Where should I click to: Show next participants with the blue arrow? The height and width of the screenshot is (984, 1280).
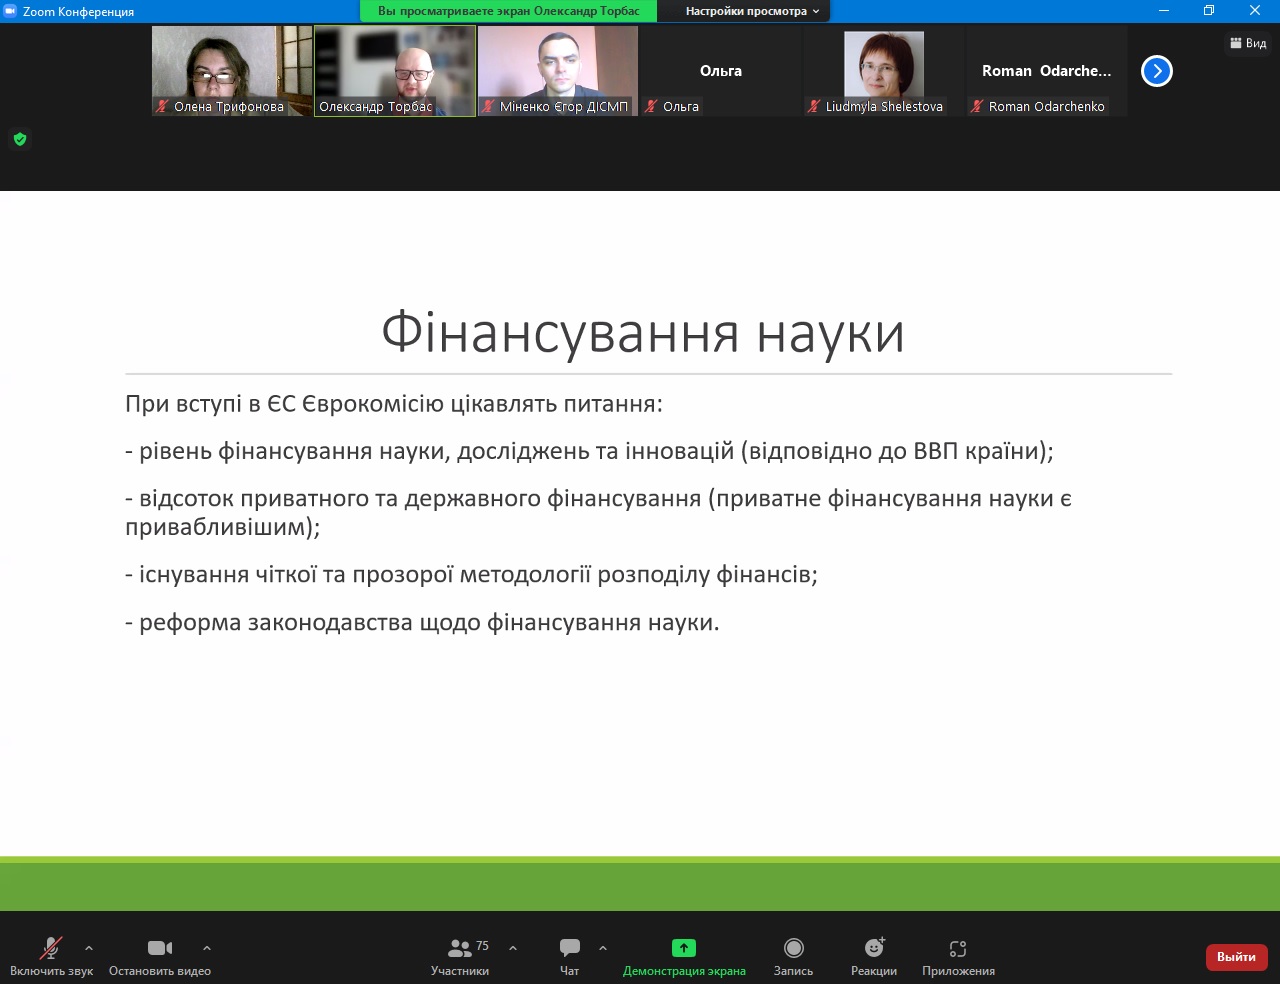1157,71
